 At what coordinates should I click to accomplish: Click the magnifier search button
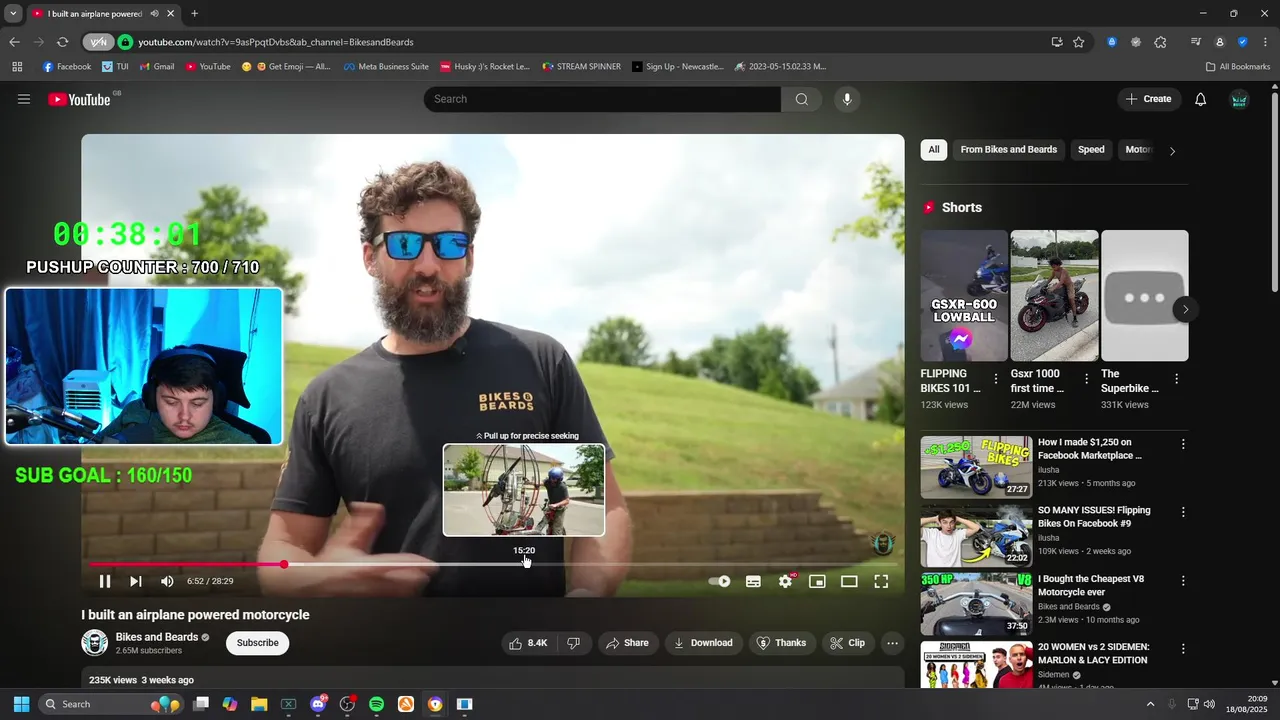[x=802, y=99]
